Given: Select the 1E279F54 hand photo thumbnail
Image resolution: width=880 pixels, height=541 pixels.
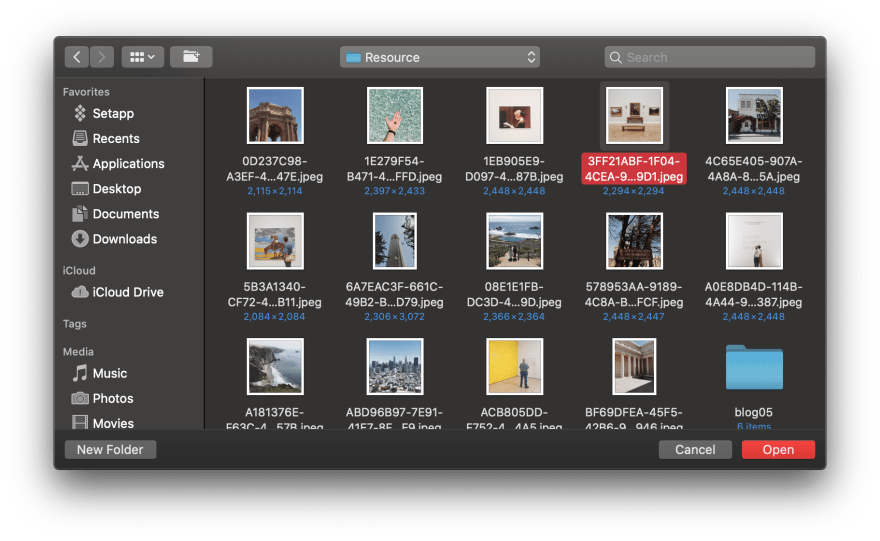Looking at the screenshot, I should coord(395,116).
